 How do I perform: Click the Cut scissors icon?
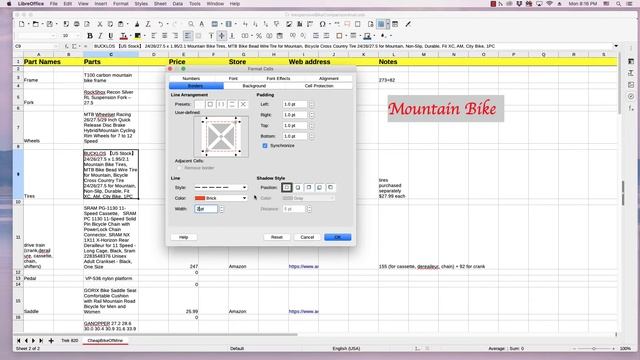(x=100, y=24)
